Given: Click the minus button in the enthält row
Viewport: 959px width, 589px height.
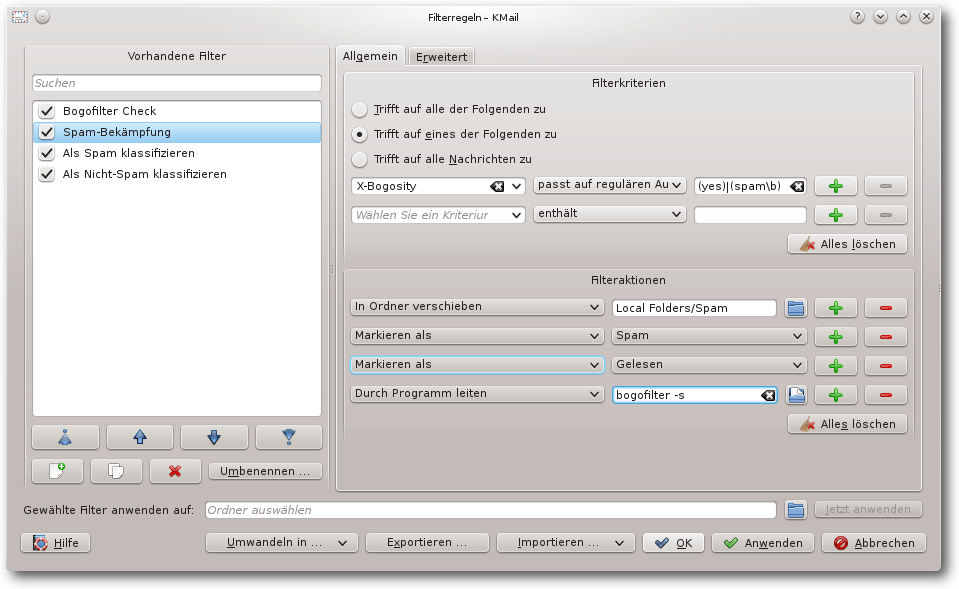Looking at the screenshot, I should pyautogui.click(x=886, y=215).
